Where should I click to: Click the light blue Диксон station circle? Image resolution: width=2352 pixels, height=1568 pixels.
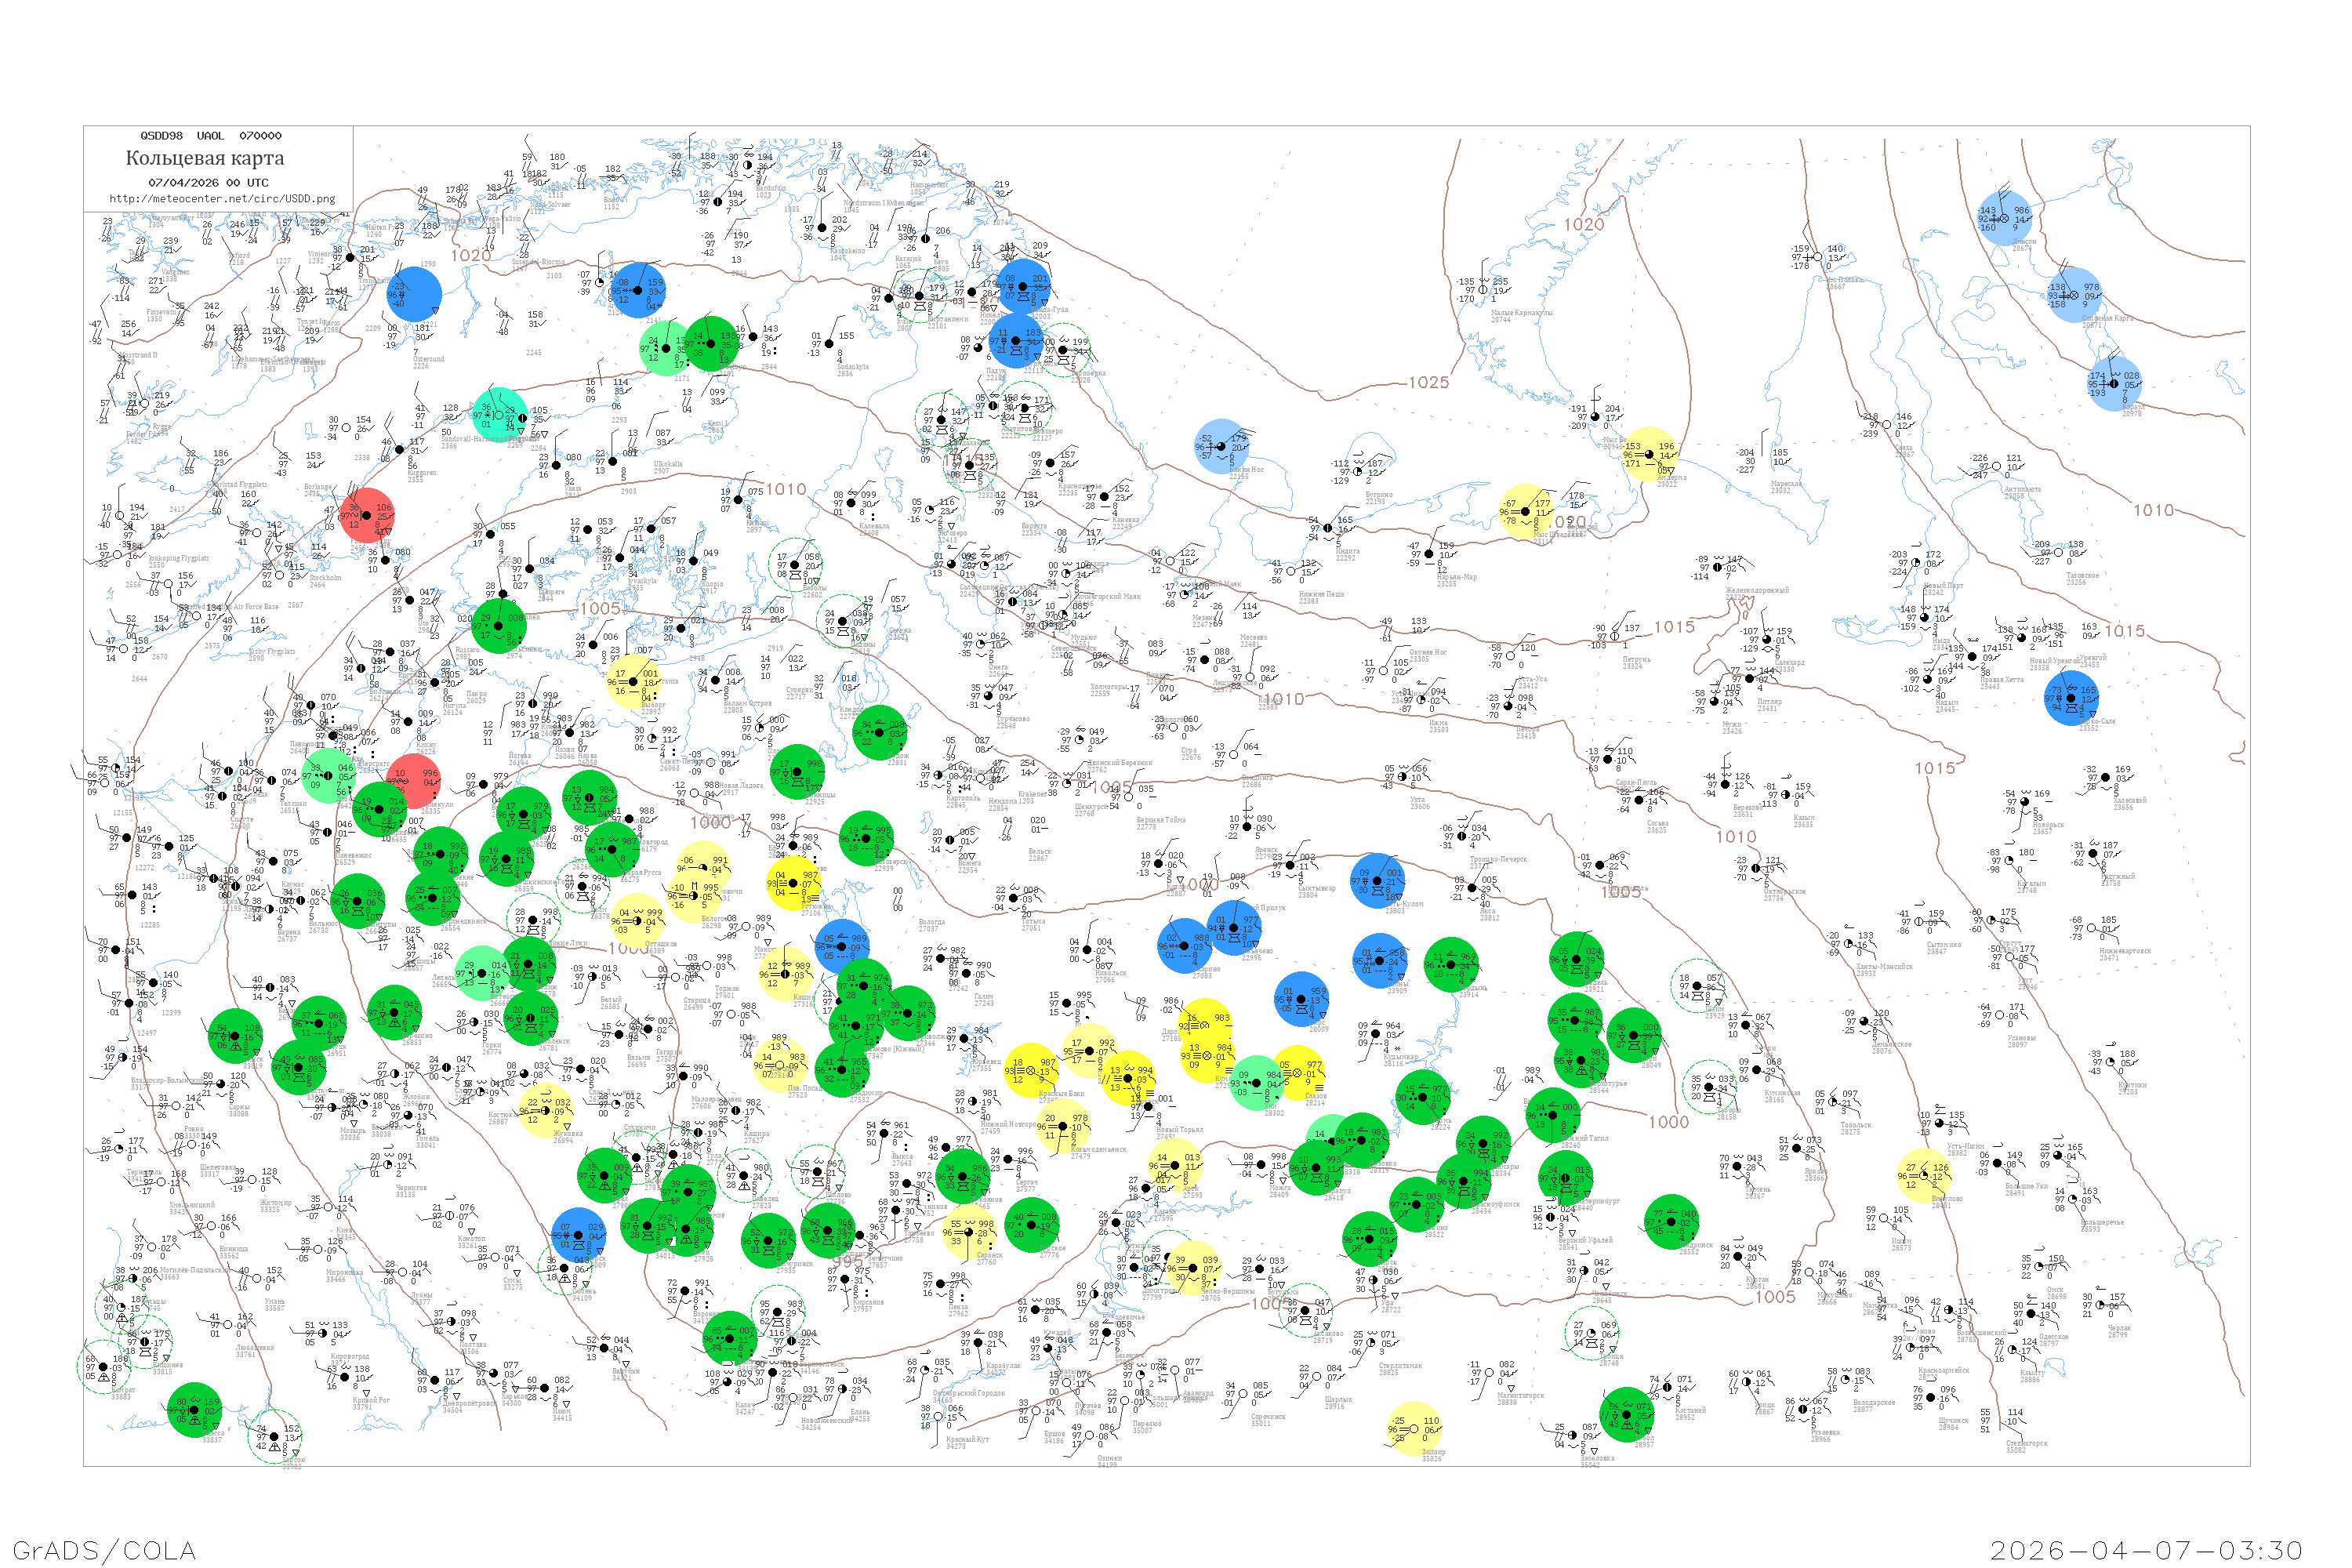[x=2004, y=218]
